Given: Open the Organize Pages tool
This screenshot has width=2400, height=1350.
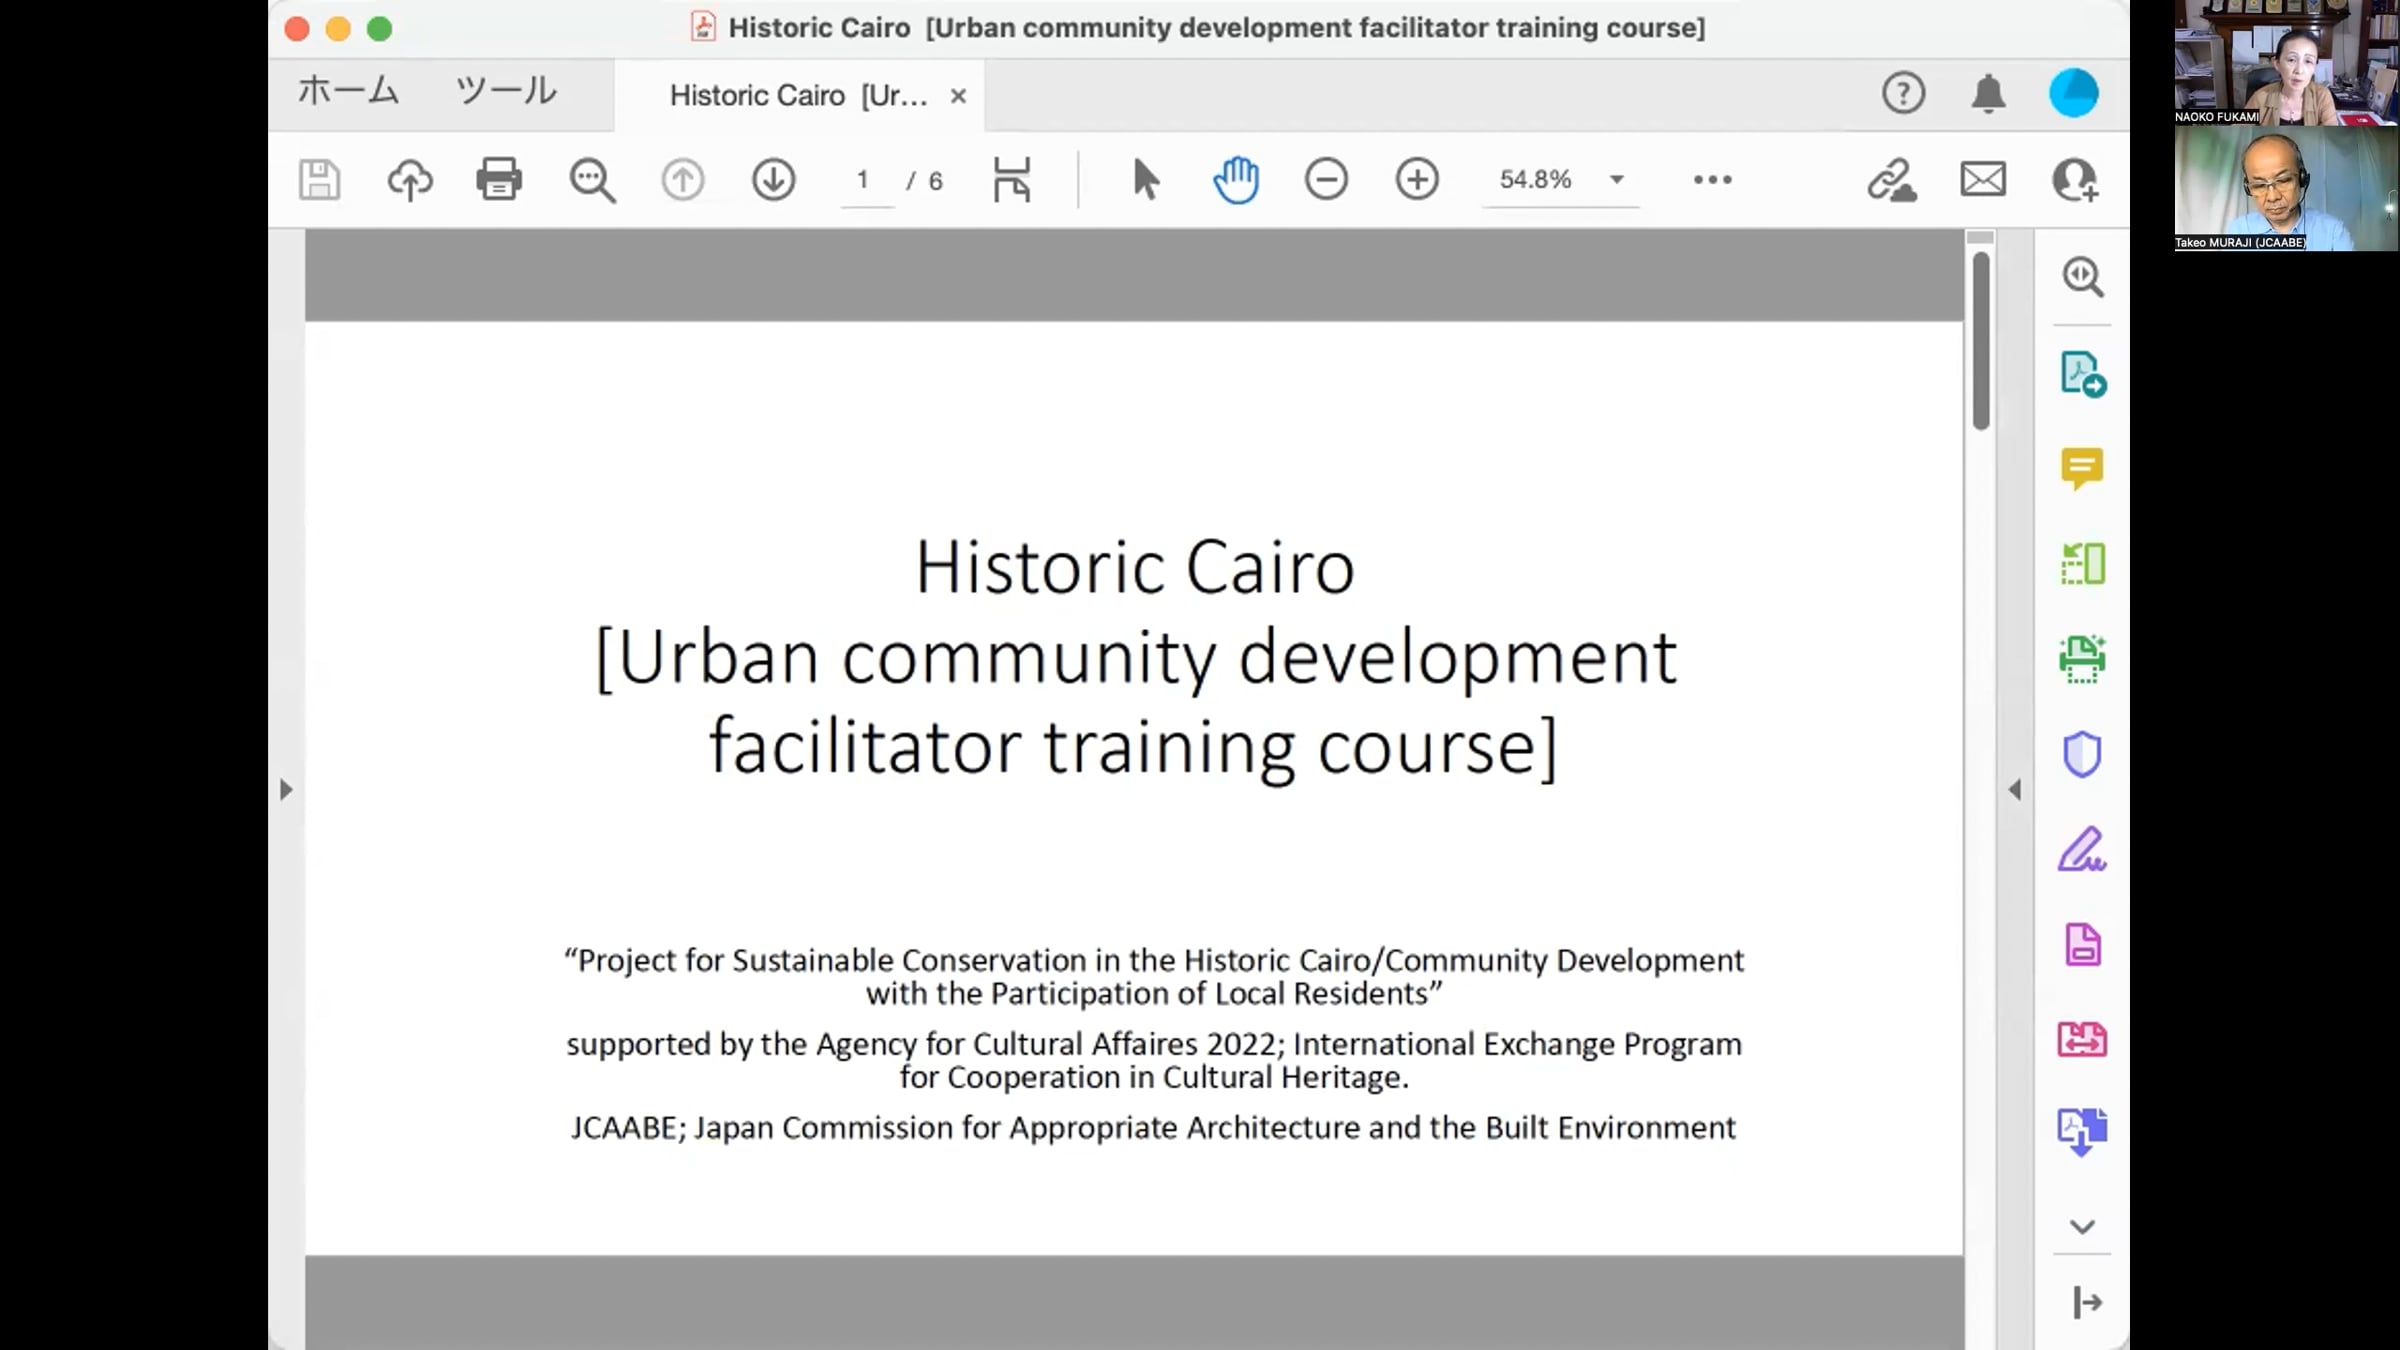Looking at the screenshot, I should 2083,564.
